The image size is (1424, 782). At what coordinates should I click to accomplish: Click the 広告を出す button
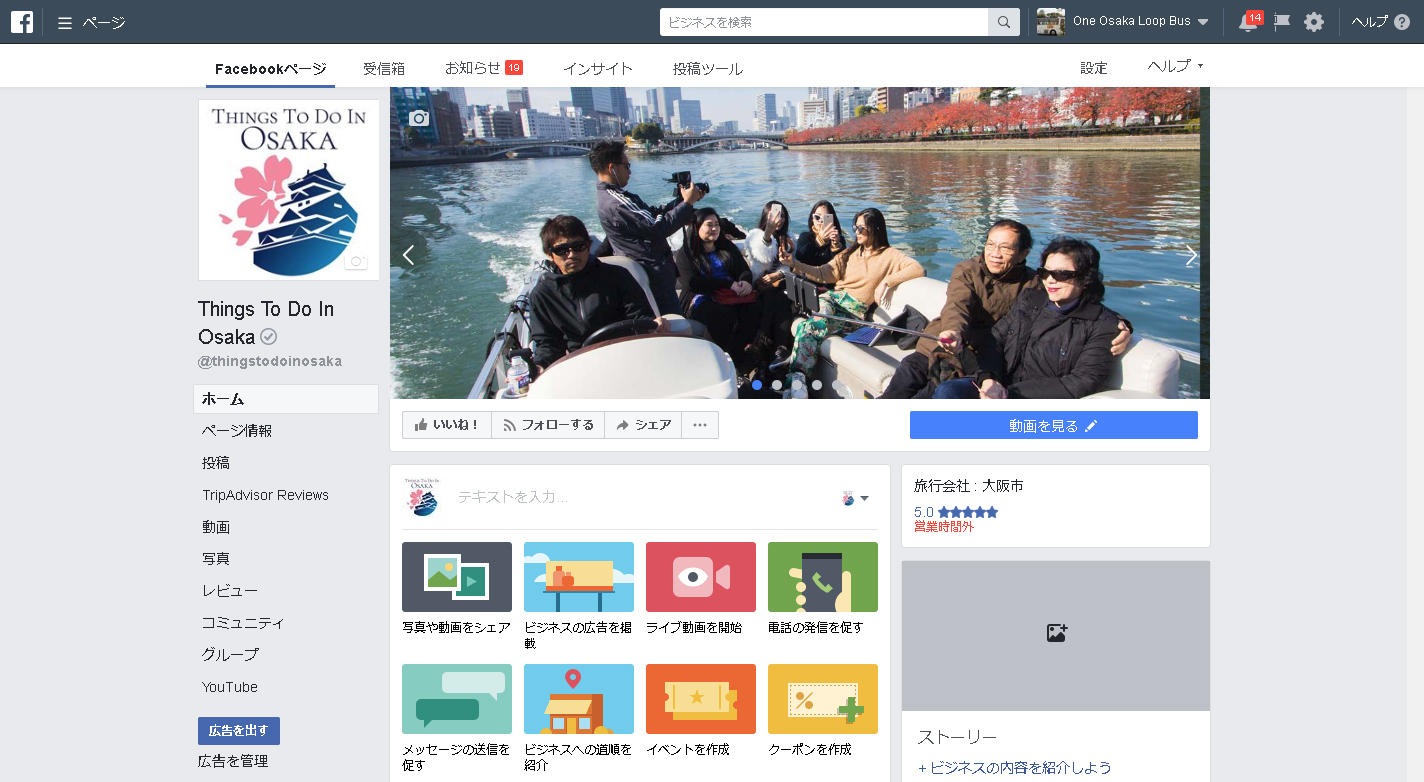tap(239, 731)
